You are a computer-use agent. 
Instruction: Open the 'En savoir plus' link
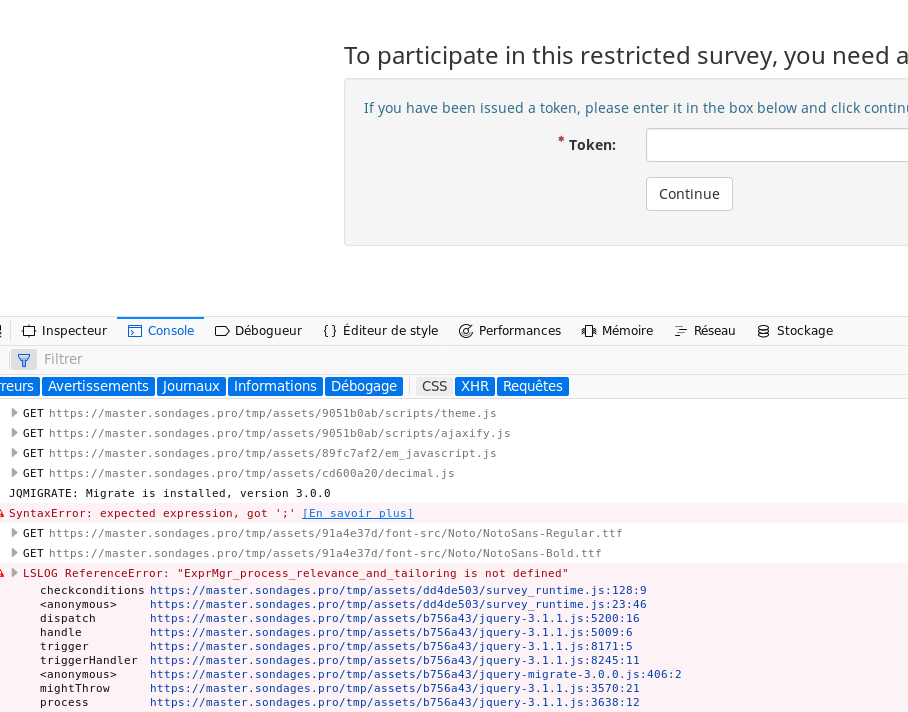pos(358,513)
